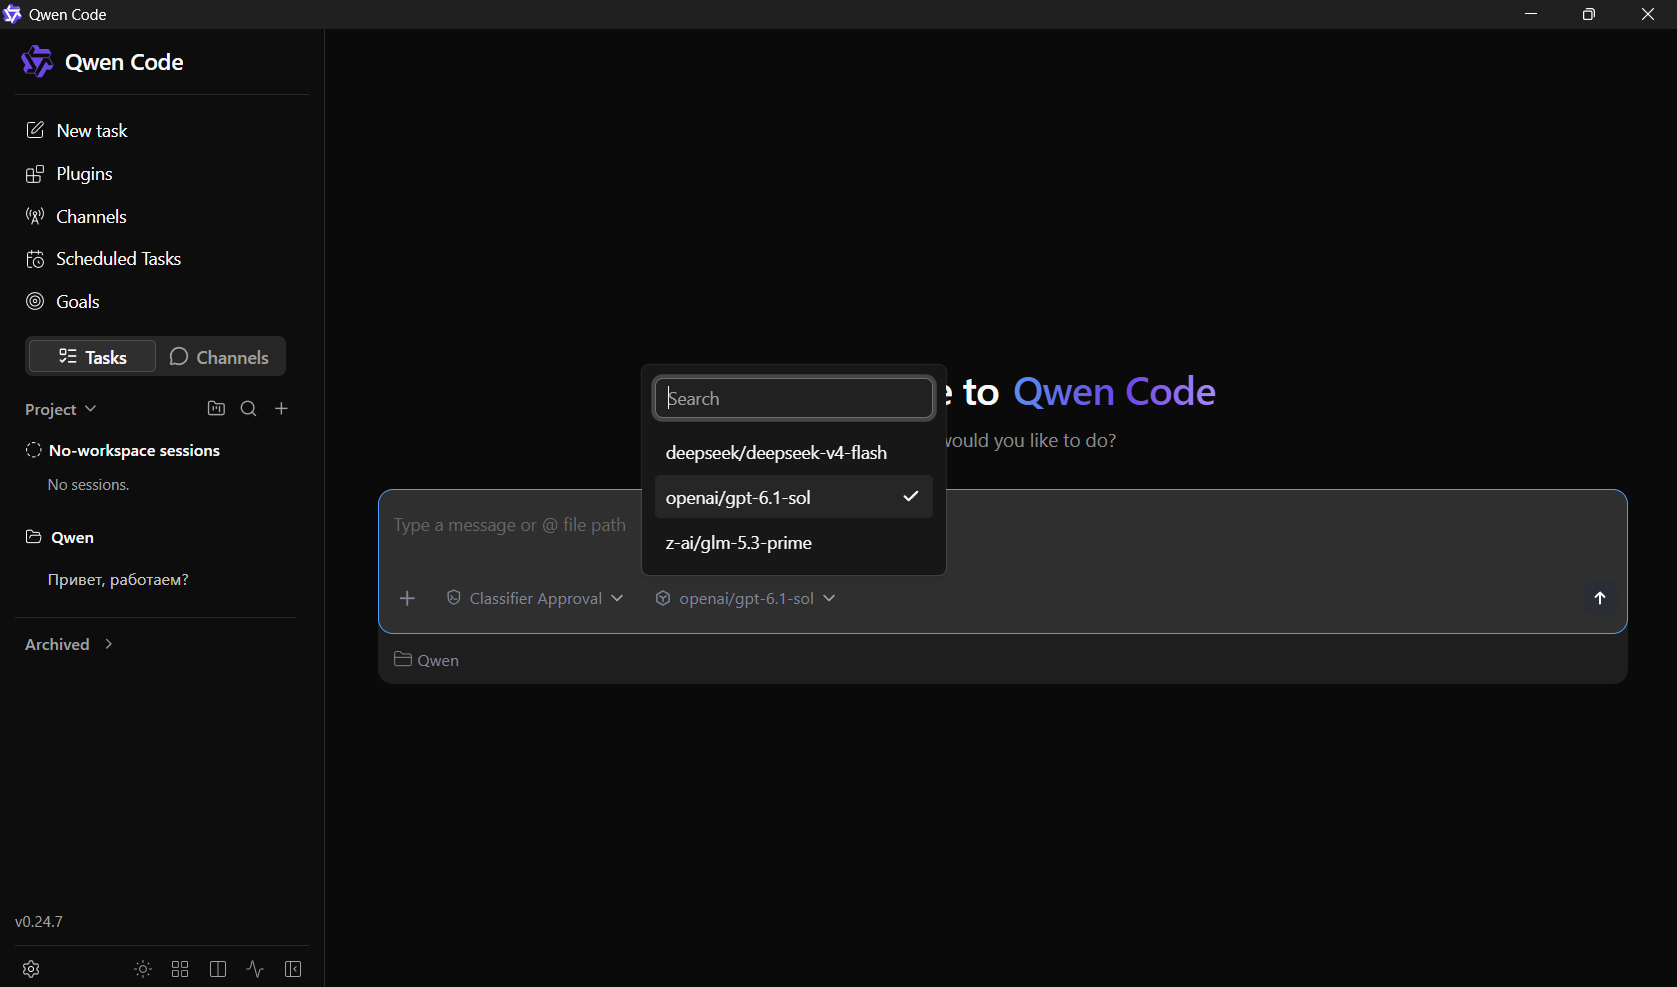Expand the Archived section

tap(69, 645)
